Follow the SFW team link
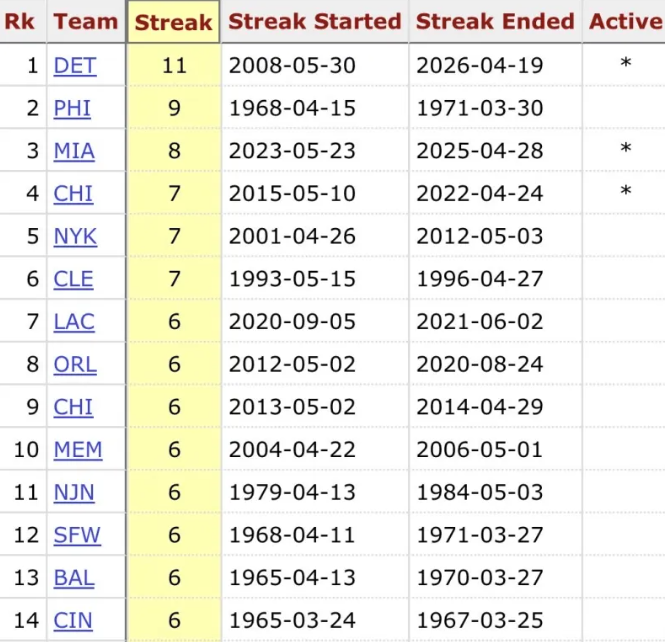 77,535
